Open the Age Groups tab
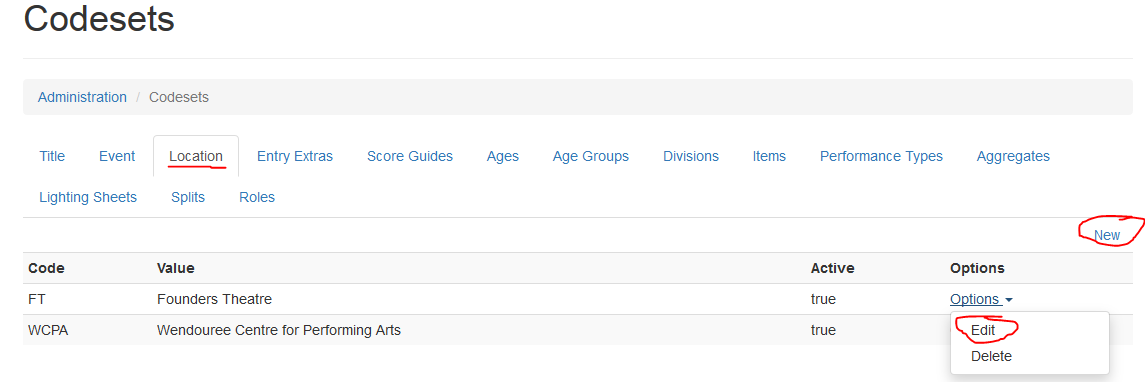 pos(591,156)
